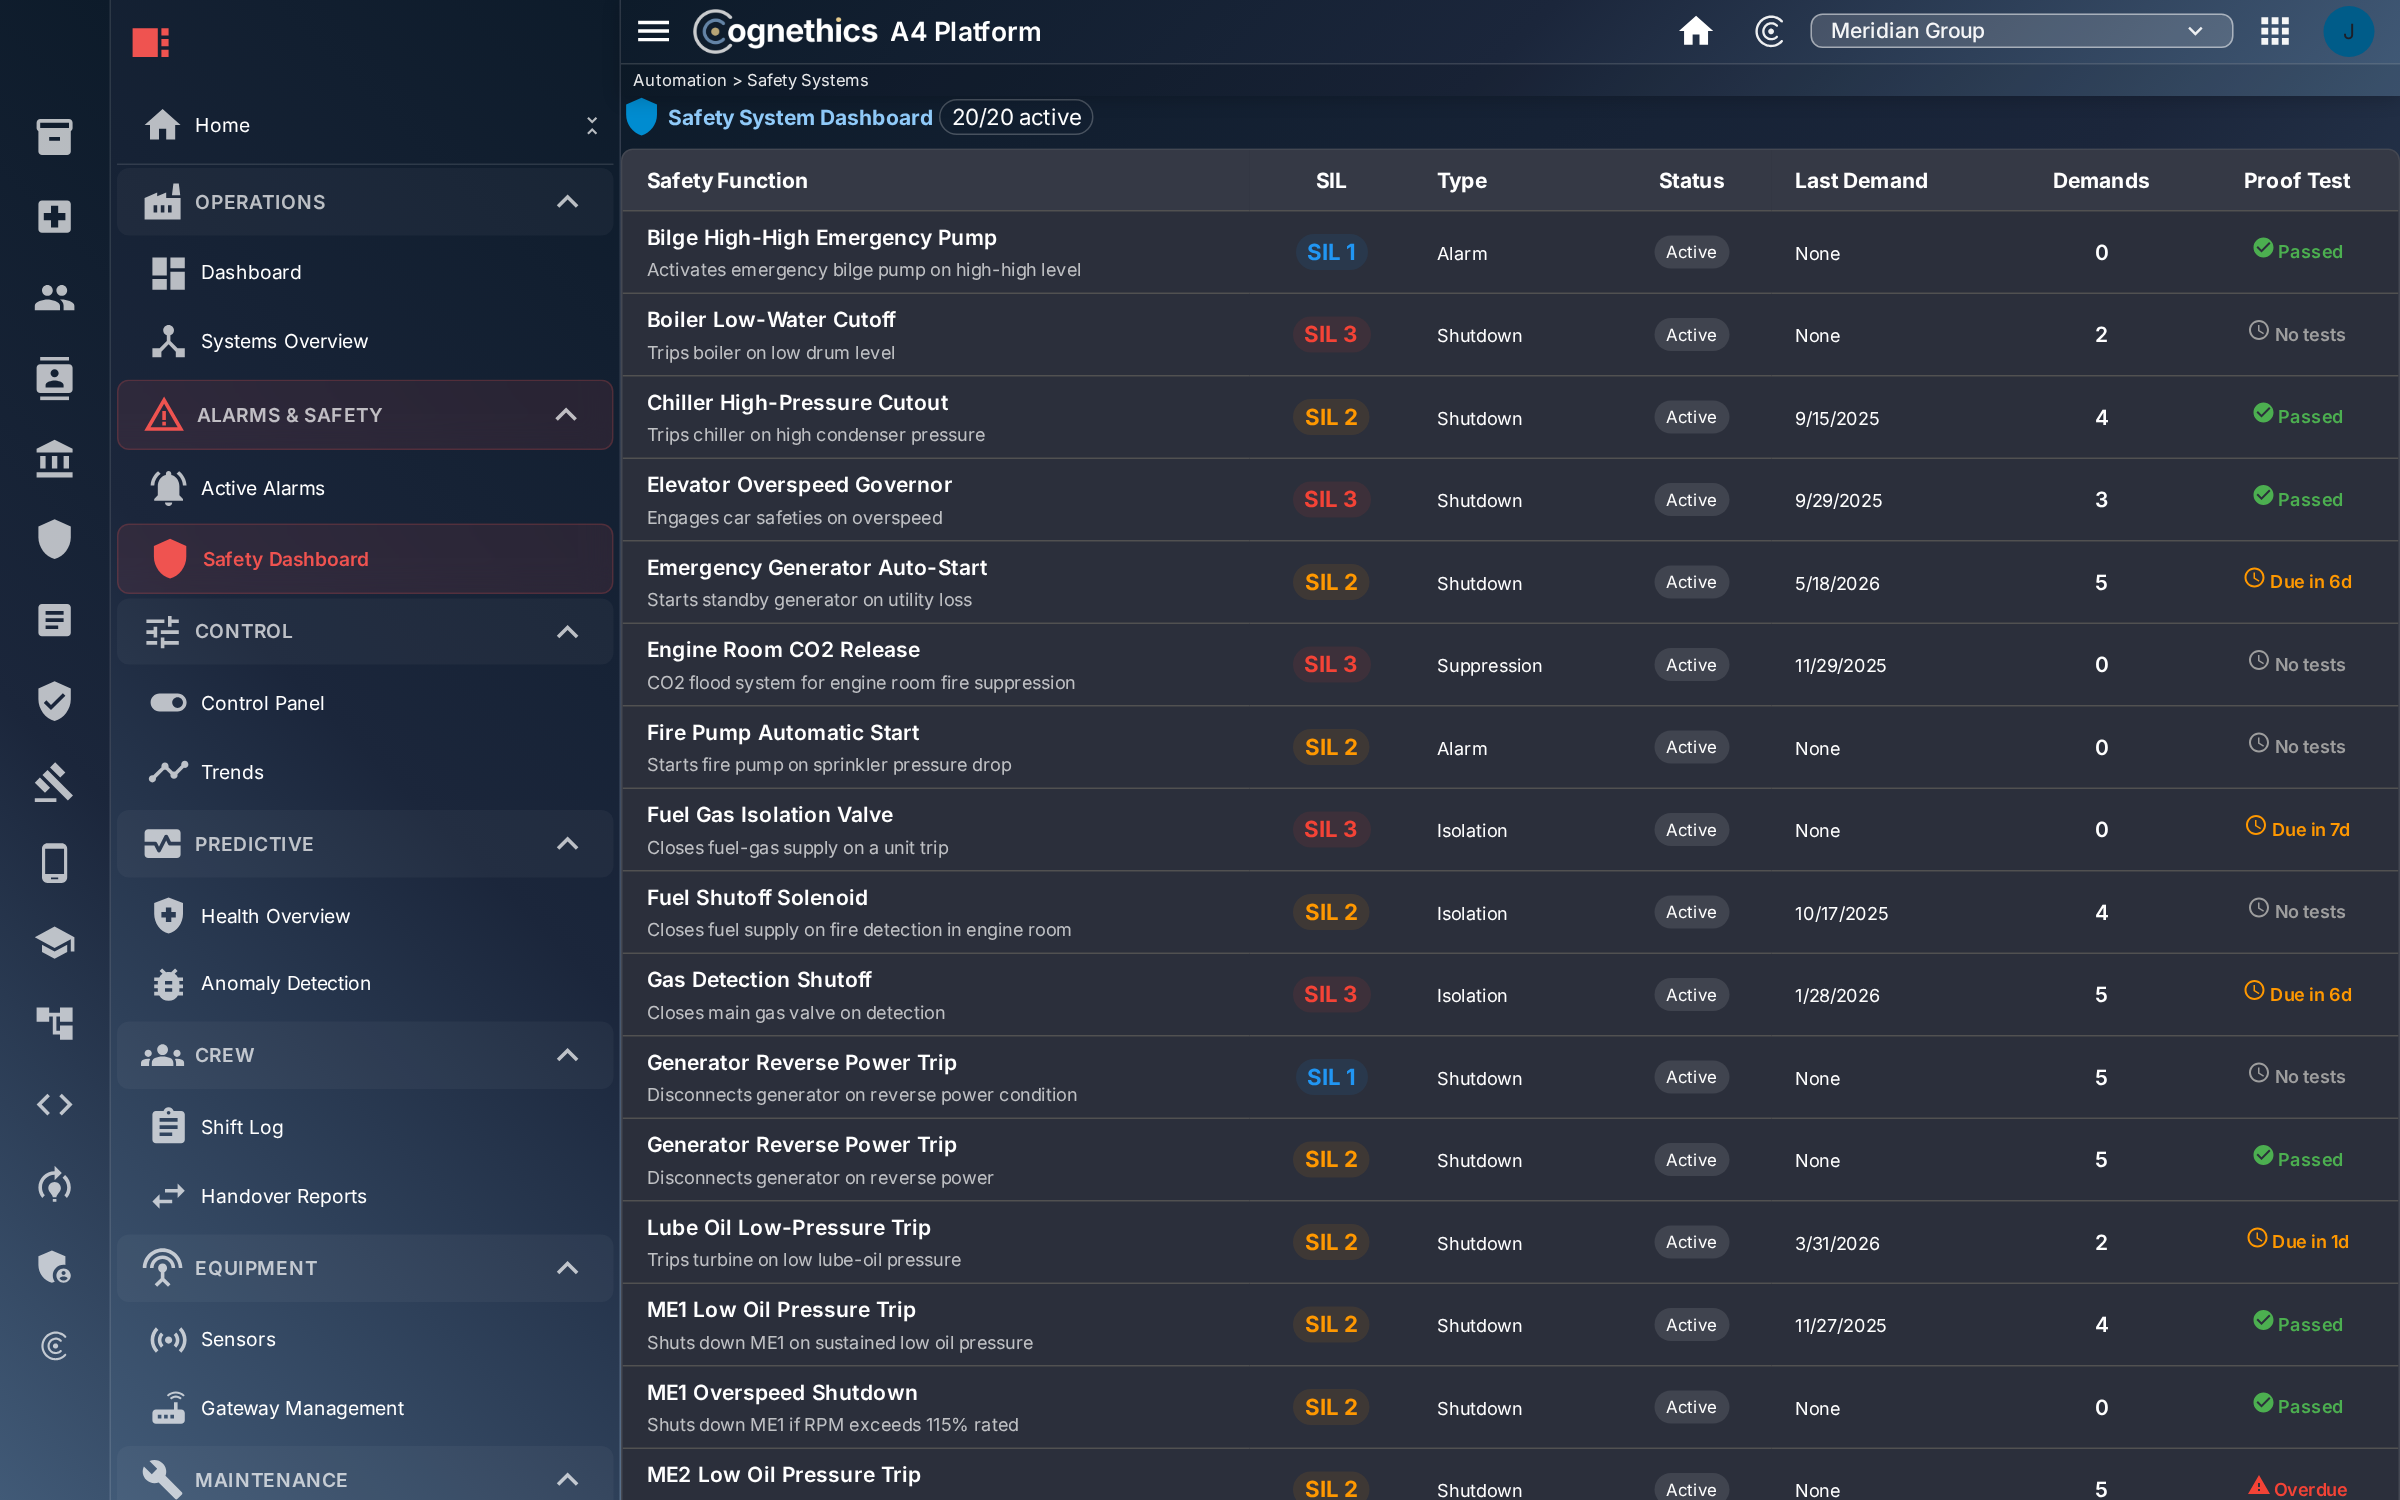Click the bank building icon in the left rail
2400x1500 pixels.
(54, 459)
